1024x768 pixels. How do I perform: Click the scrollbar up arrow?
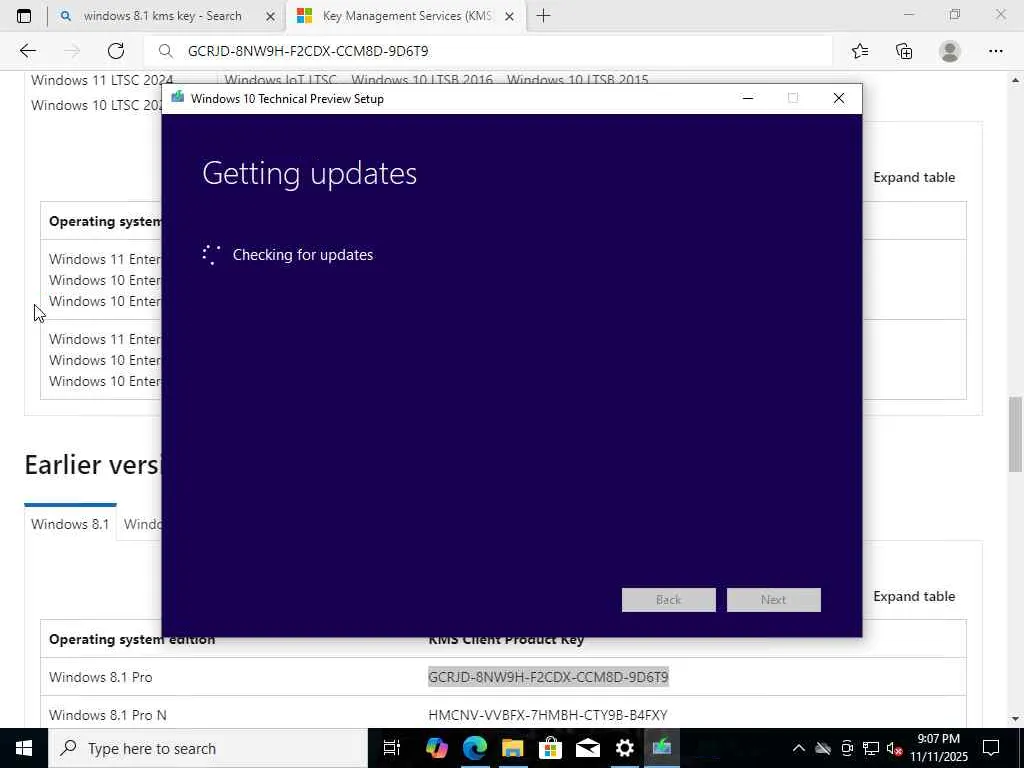tap(1016, 80)
